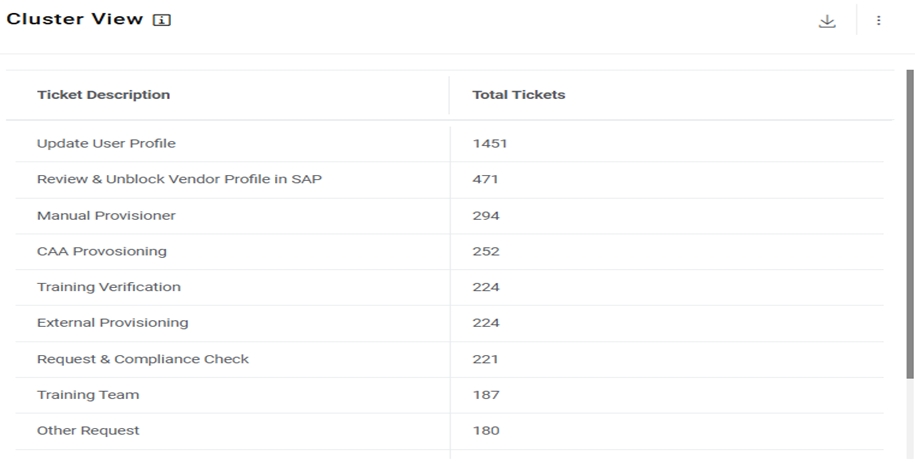This screenshot has height=463, width=915.
Task: Sort by Total Tickets column header
Action: pyautogui.click(x=518, y=95)
